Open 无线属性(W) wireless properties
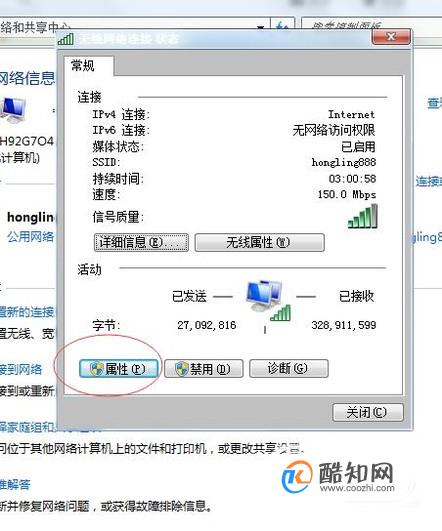This screenshot has height=531, width=442. (x=259, y=242)
